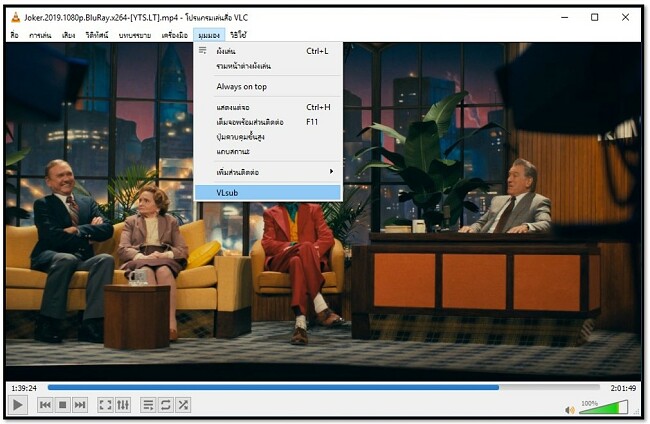Toggle playlist view icon in the controls bar
650x424 pixels.
click(x=148, y=405)
